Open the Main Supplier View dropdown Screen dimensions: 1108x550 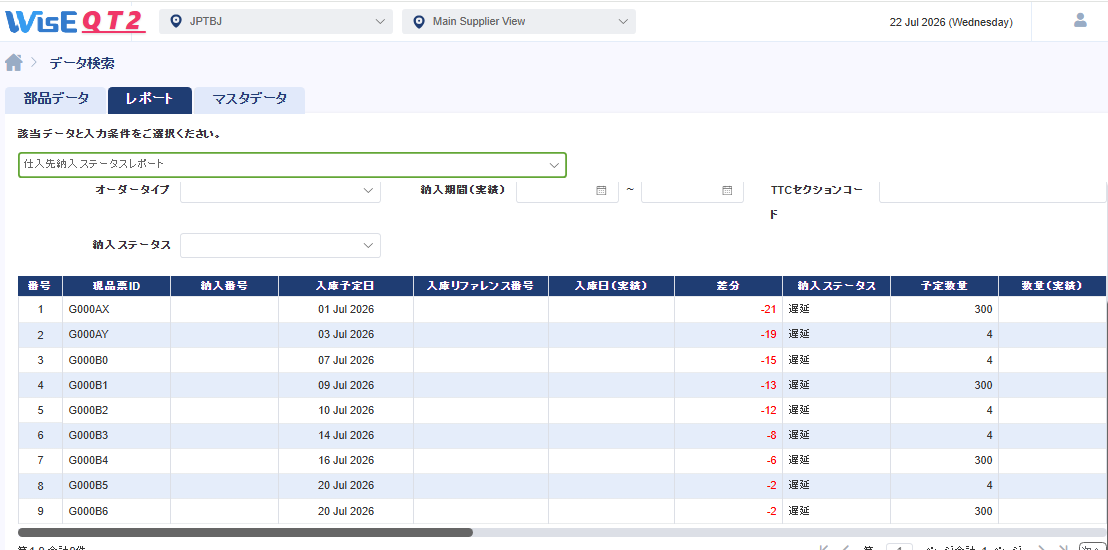519,21
